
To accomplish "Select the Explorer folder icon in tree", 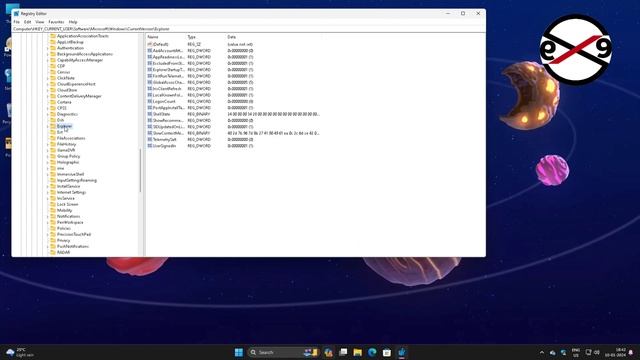I will click(x=53, y=126).
